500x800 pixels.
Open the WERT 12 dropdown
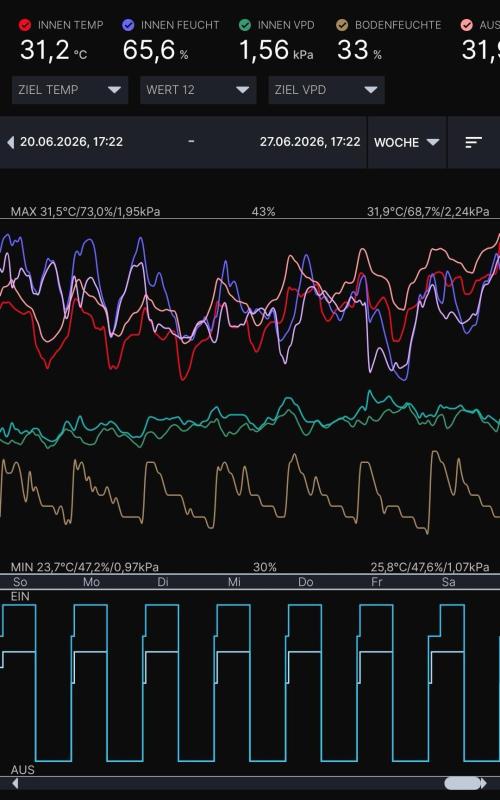pos(198,90)
